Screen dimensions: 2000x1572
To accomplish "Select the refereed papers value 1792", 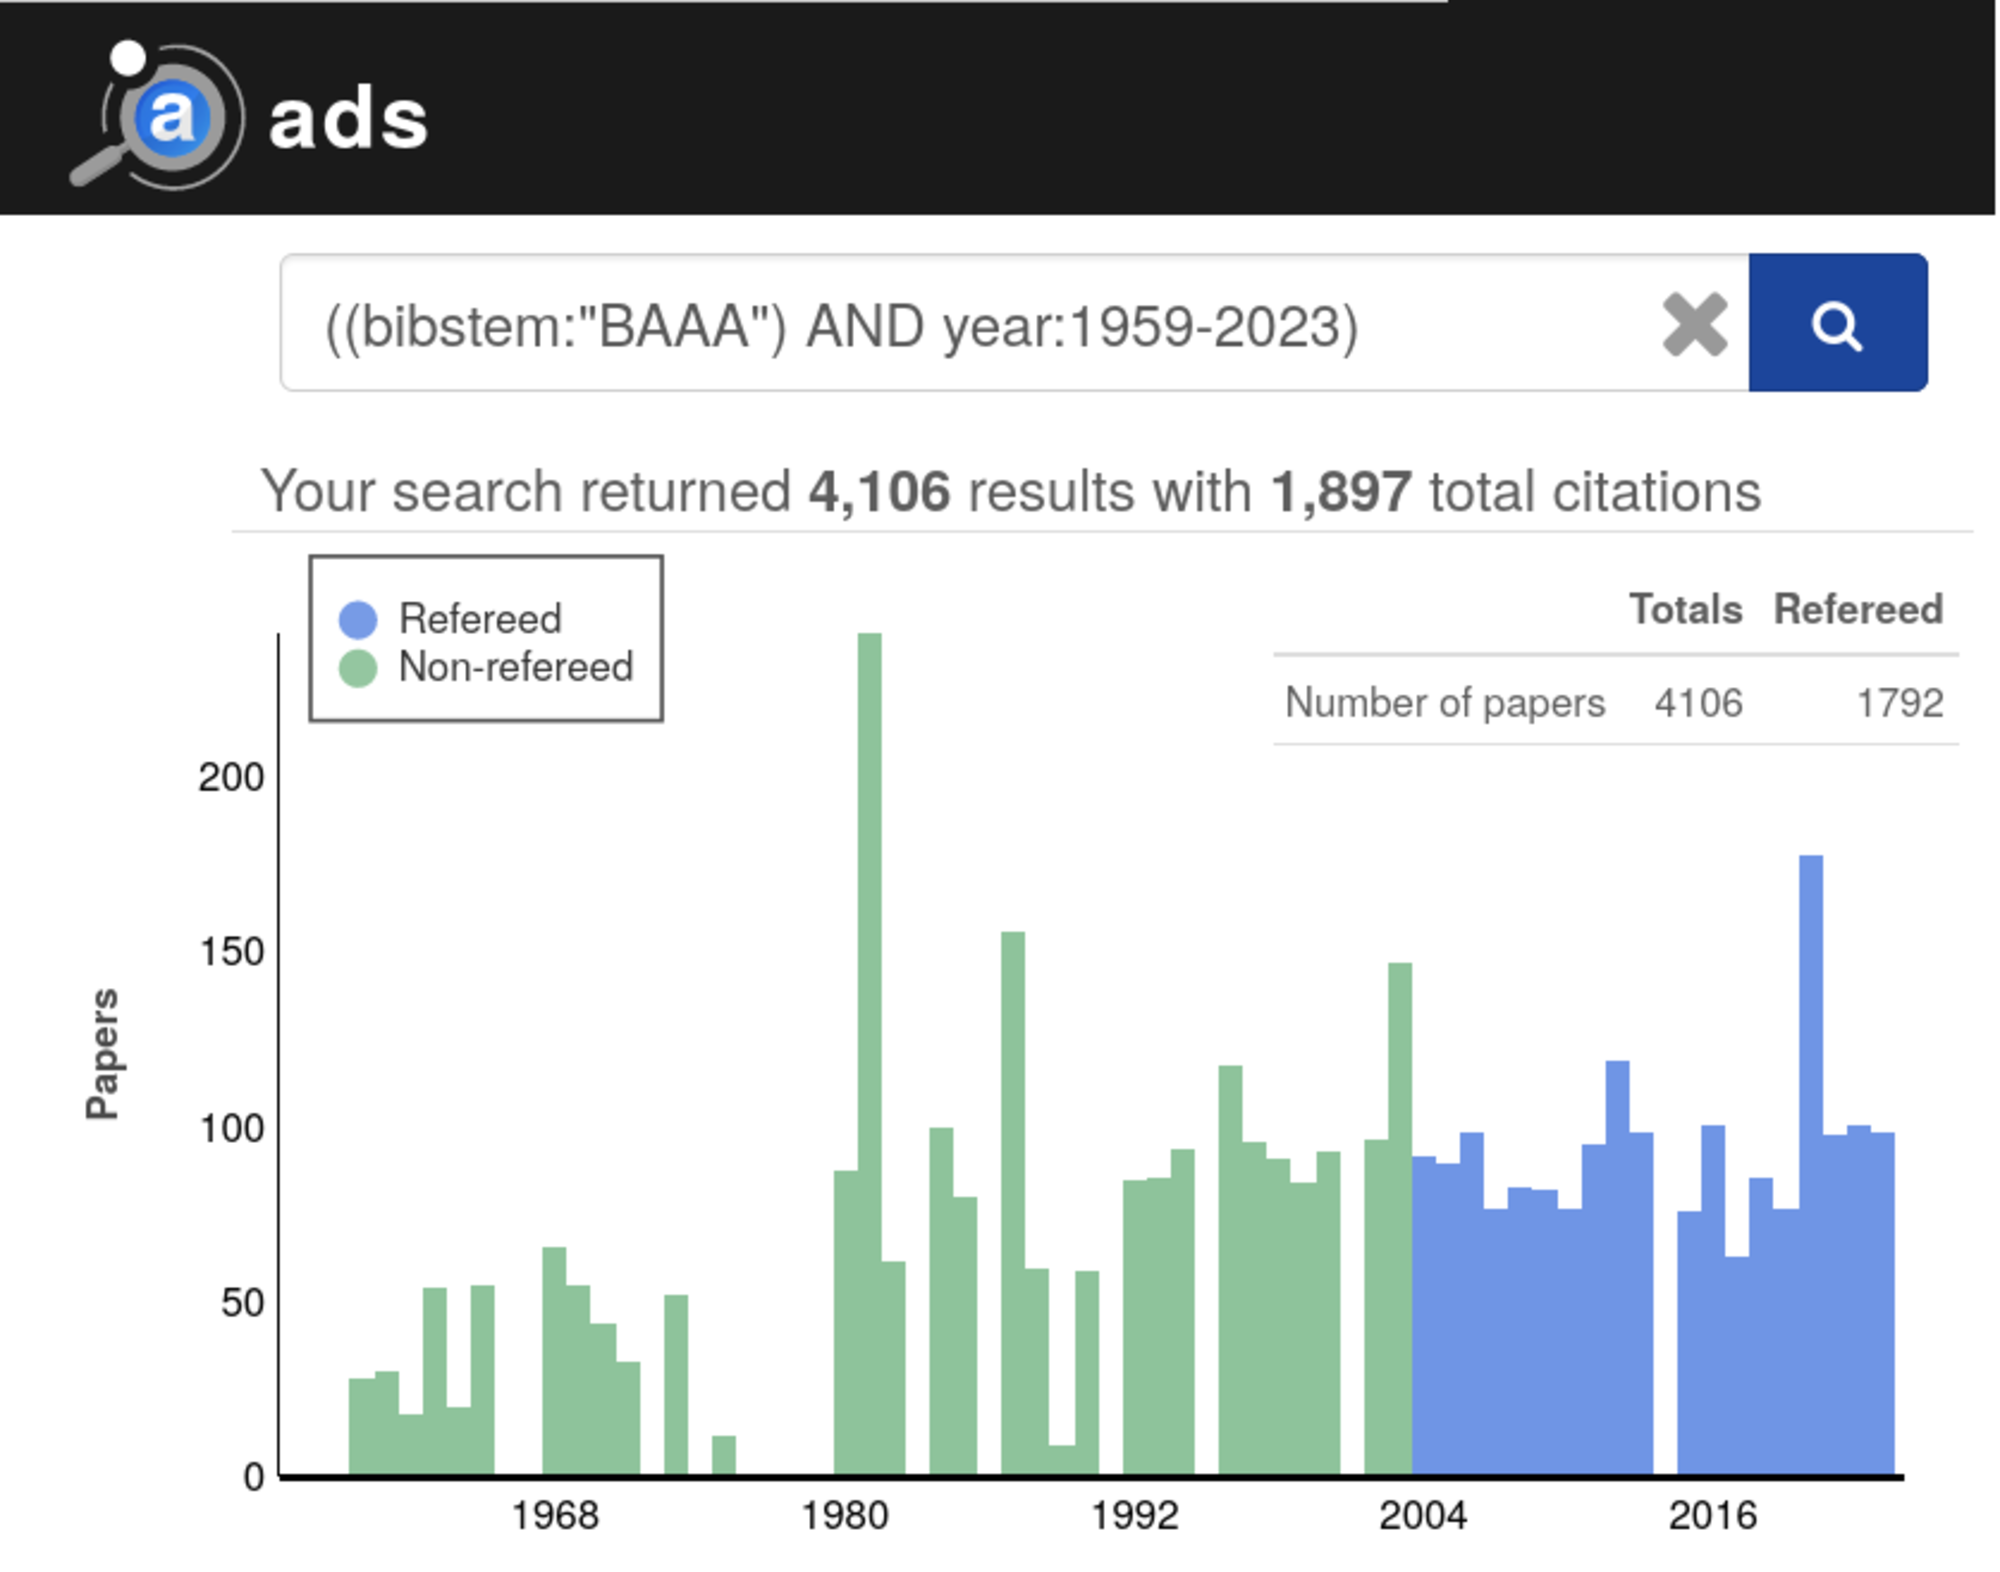I will pyautogui.click(x=1900, y=703).
